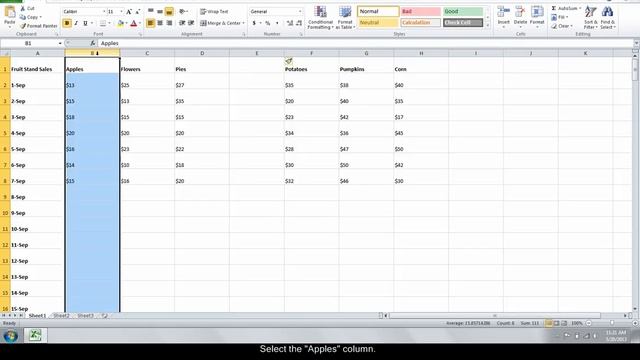Enable Wrap Text
The image size is (640, 360).
pos(214,12)
